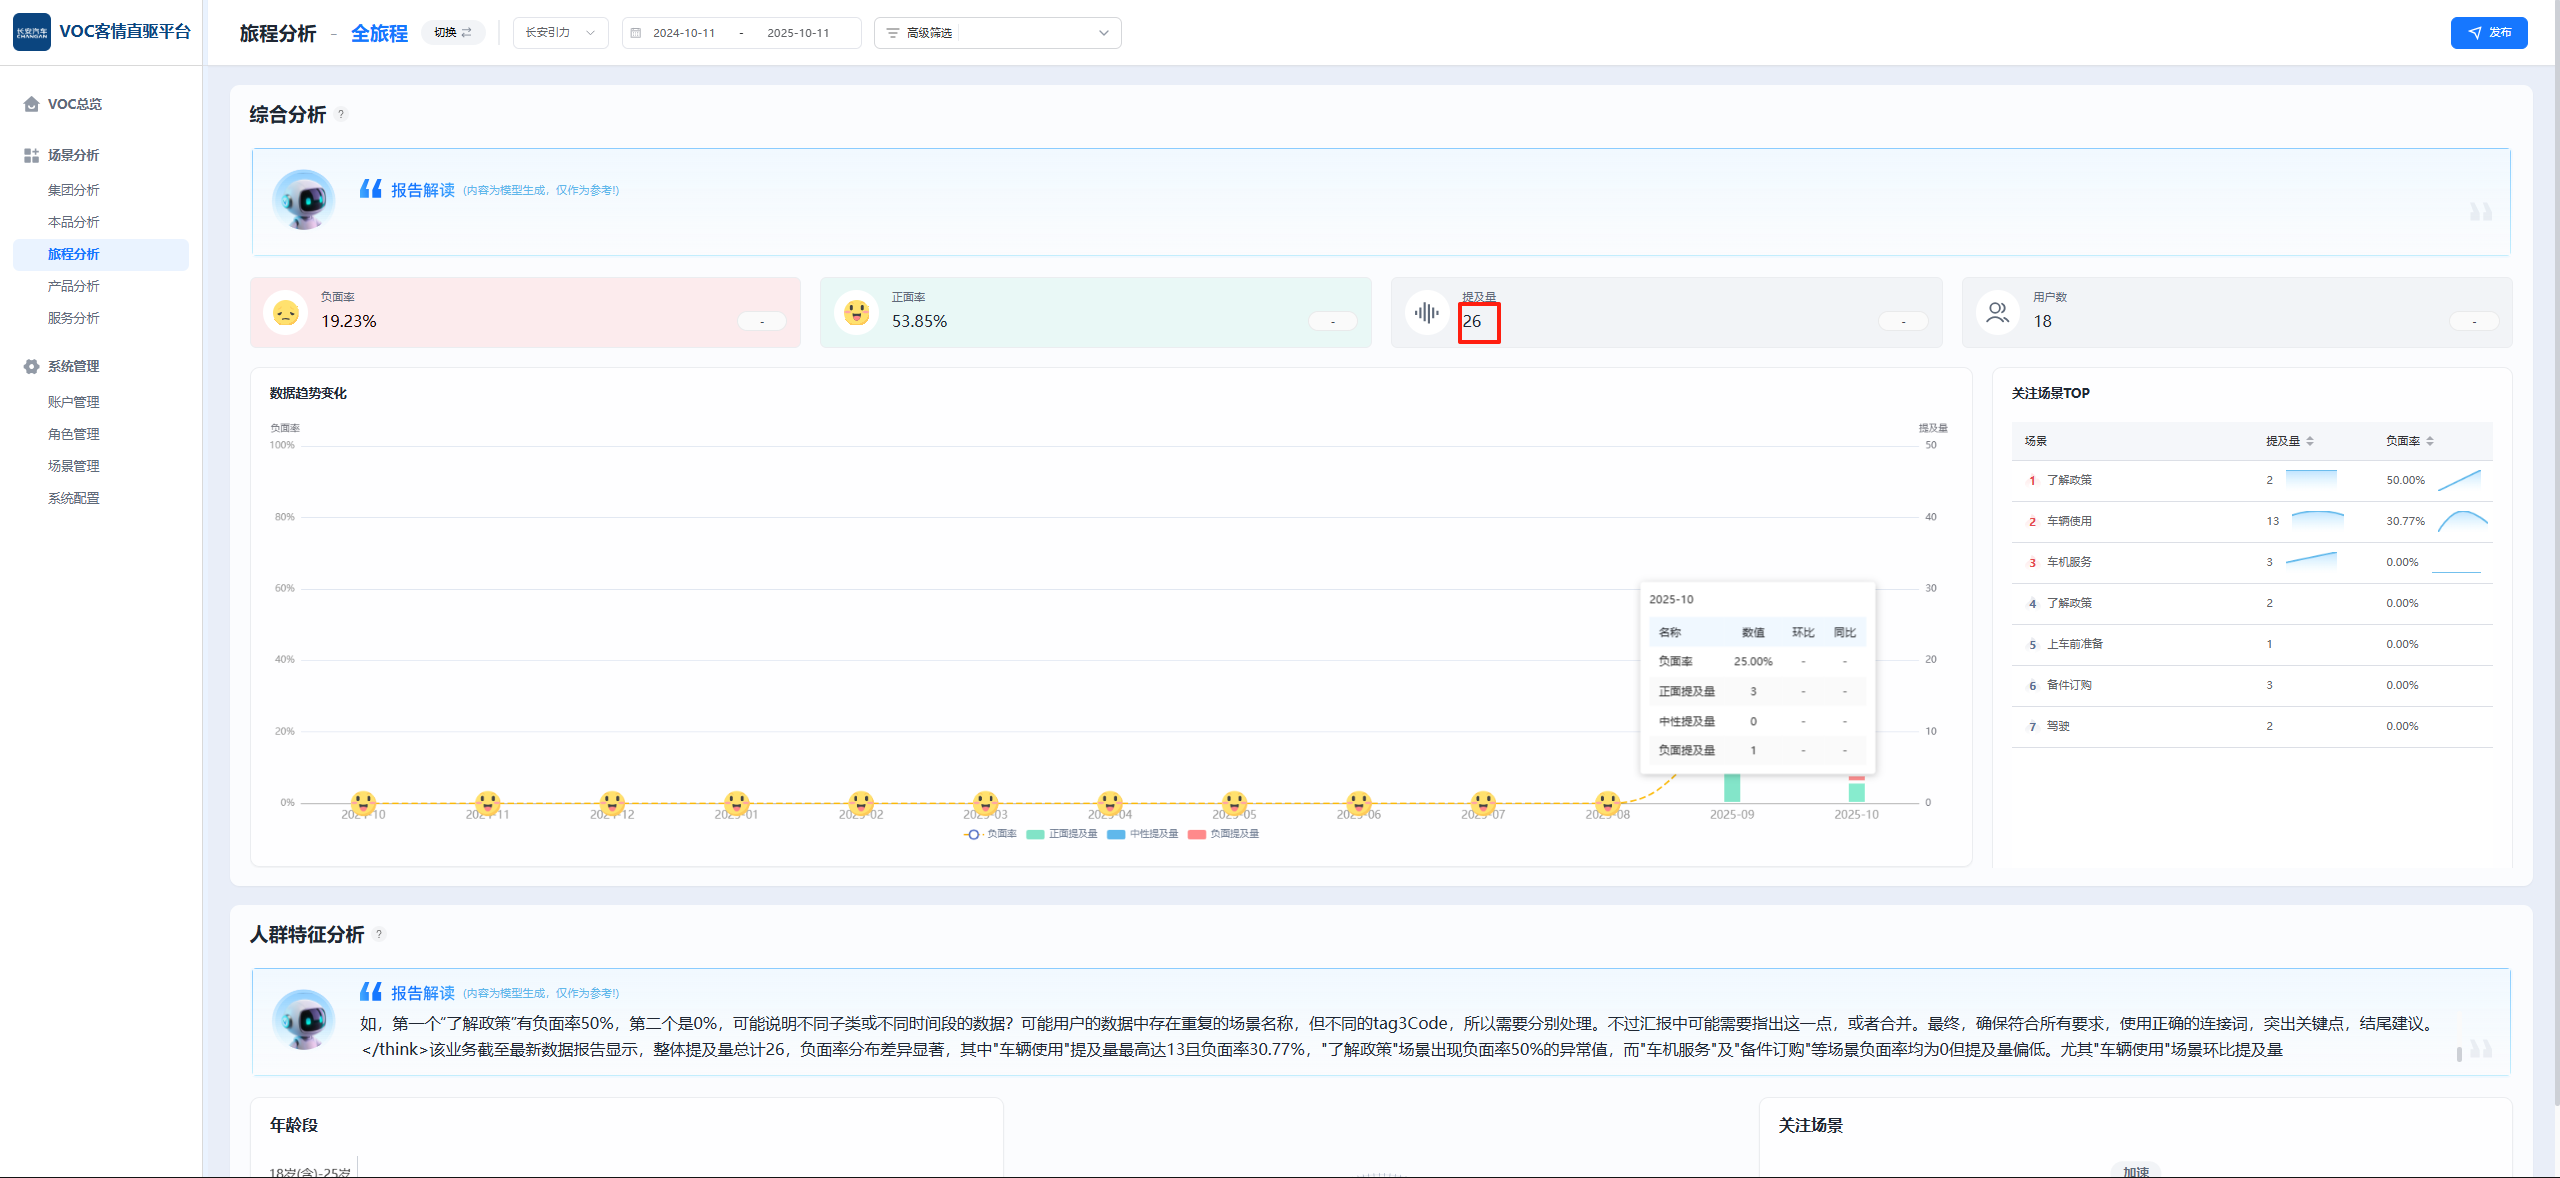
Task: Click the 提及量 sound wave icon
Action: pyautogui.click(x=1426, y=313)
